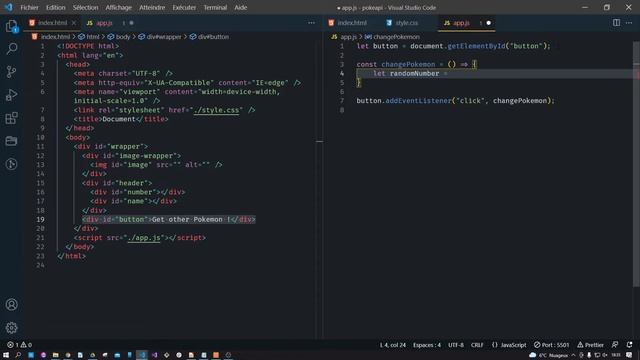
Task: Select body element in breadcrumb
Action: pyautogui.click(x=119, y=37)
